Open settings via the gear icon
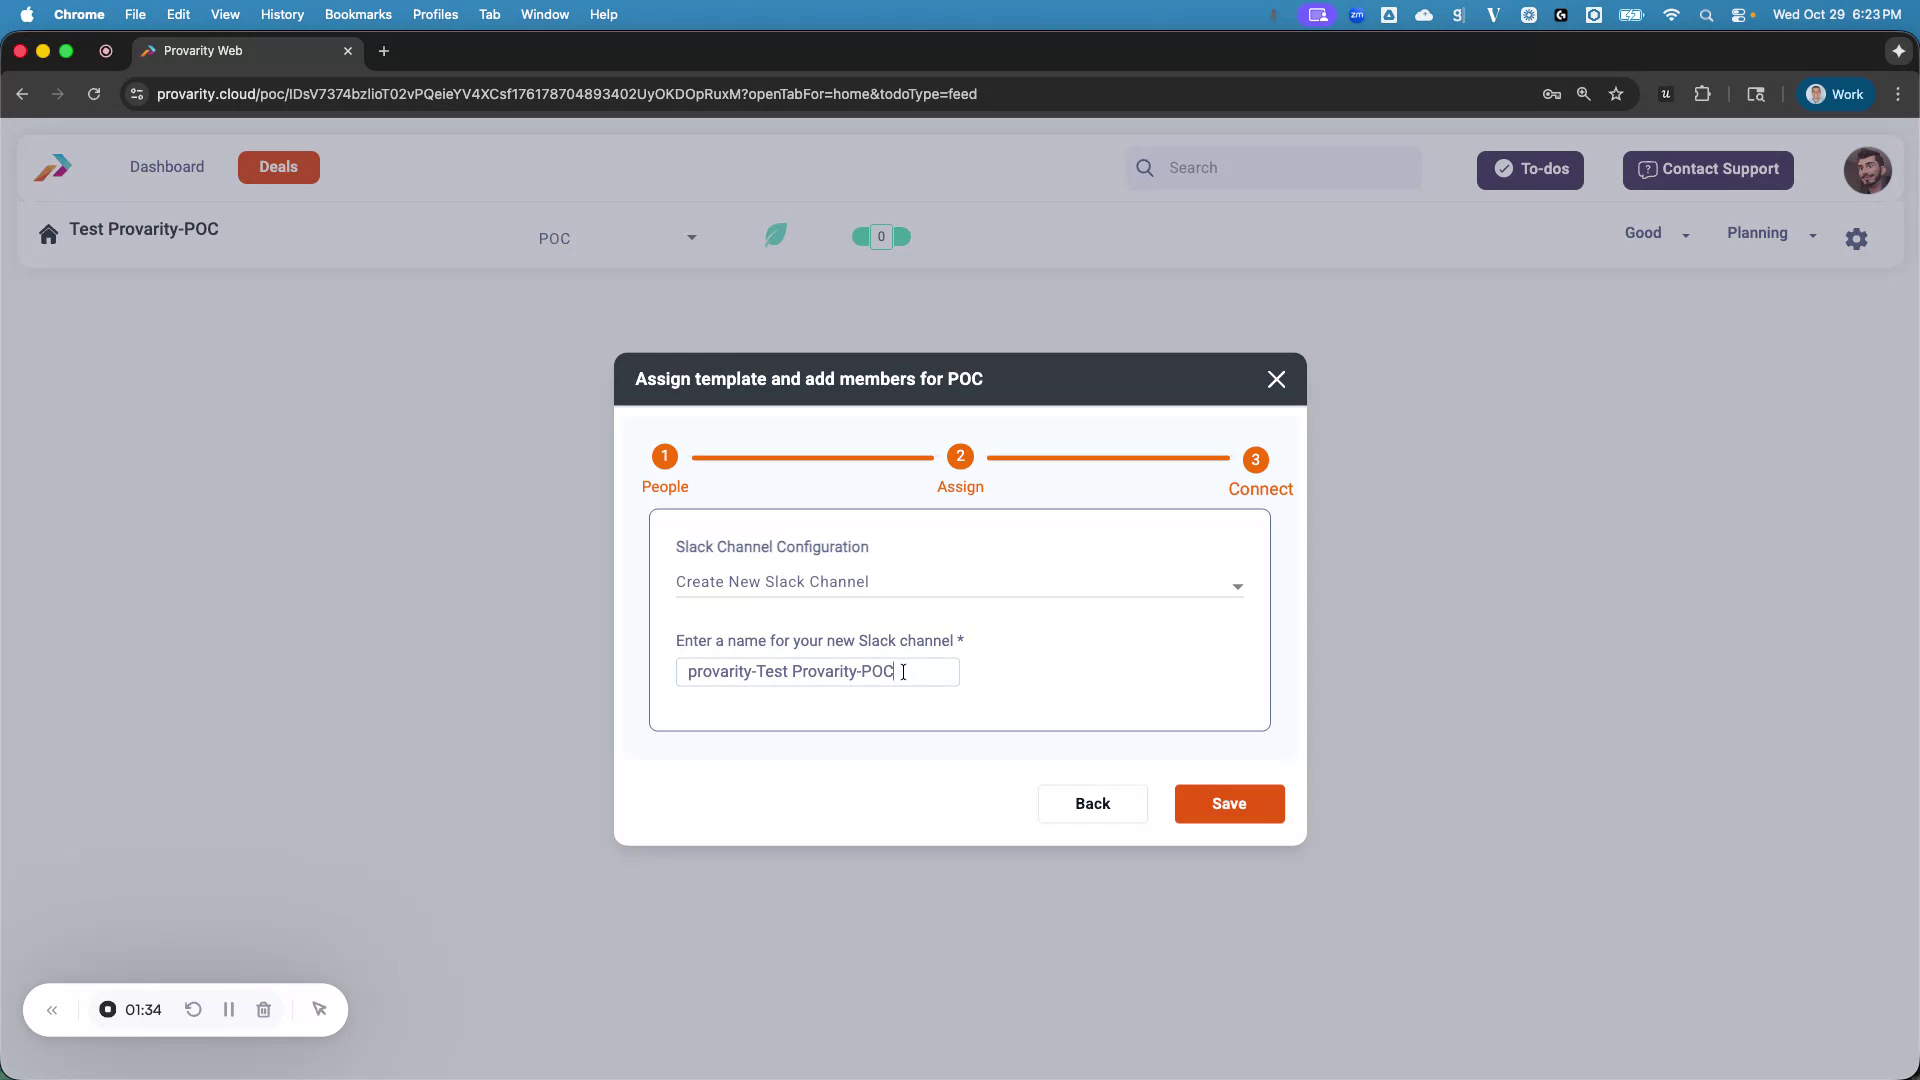The width and height of the screenshot is (1920, 1080). pos(1857,238)
